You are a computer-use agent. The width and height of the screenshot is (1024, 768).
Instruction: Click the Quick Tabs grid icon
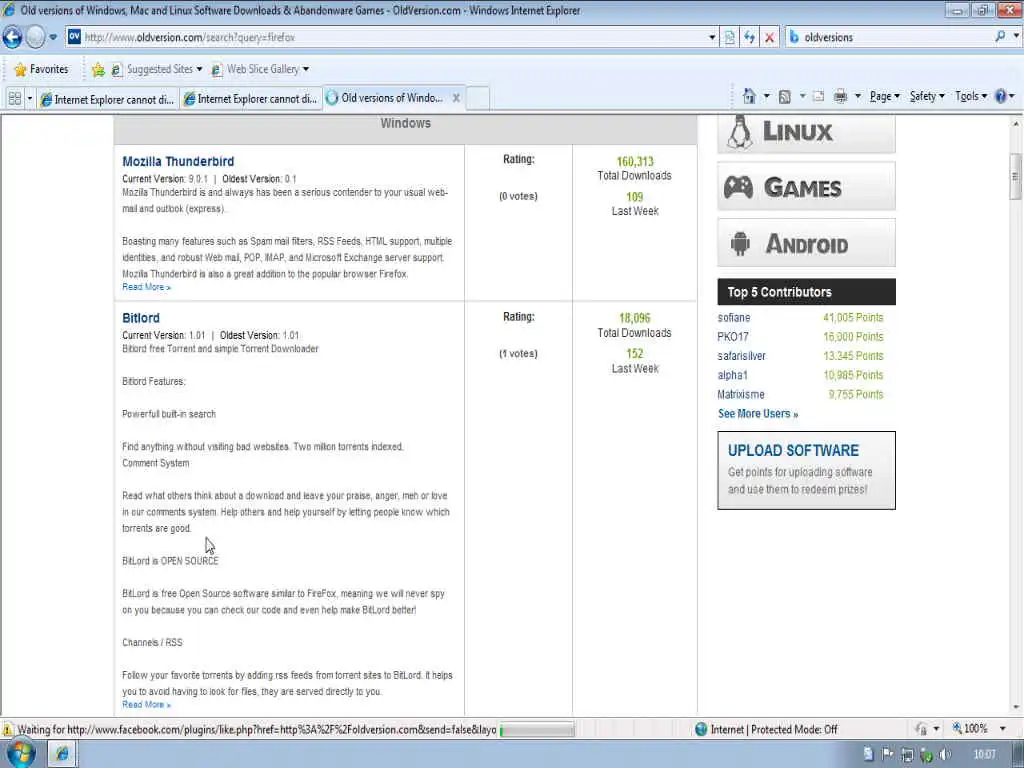coord(14,99)
